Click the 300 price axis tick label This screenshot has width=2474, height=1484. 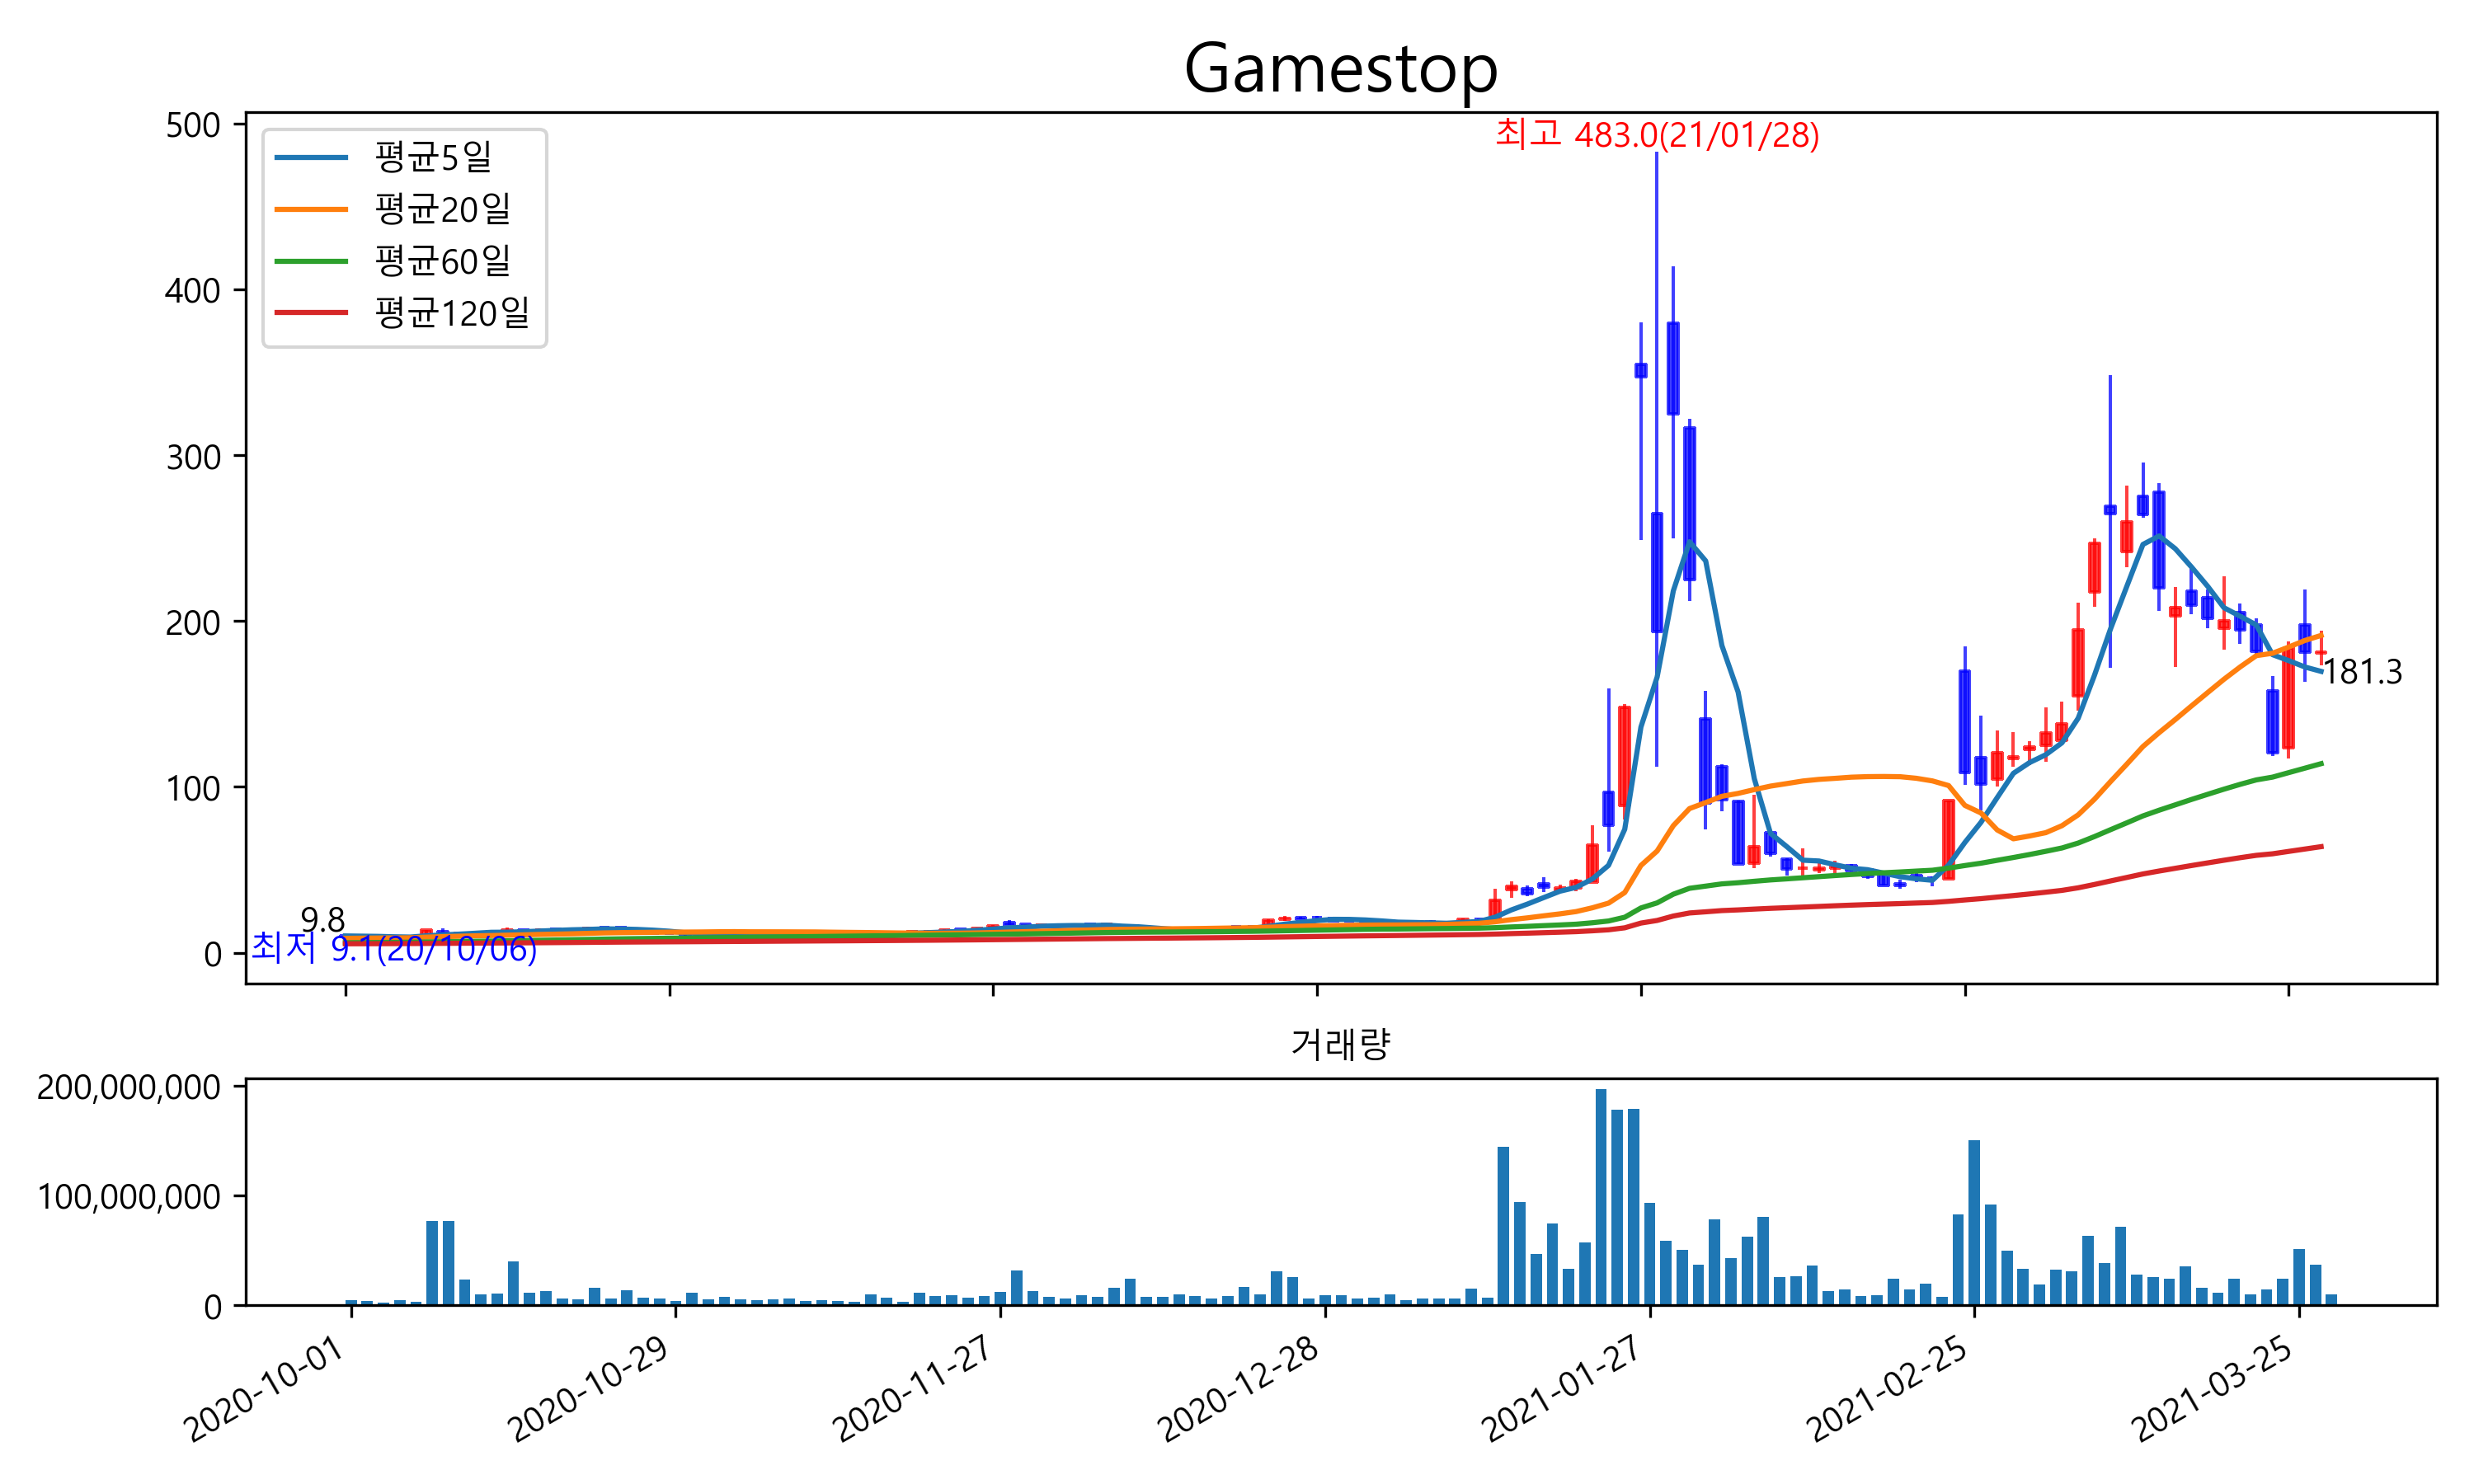click(192, 457)
